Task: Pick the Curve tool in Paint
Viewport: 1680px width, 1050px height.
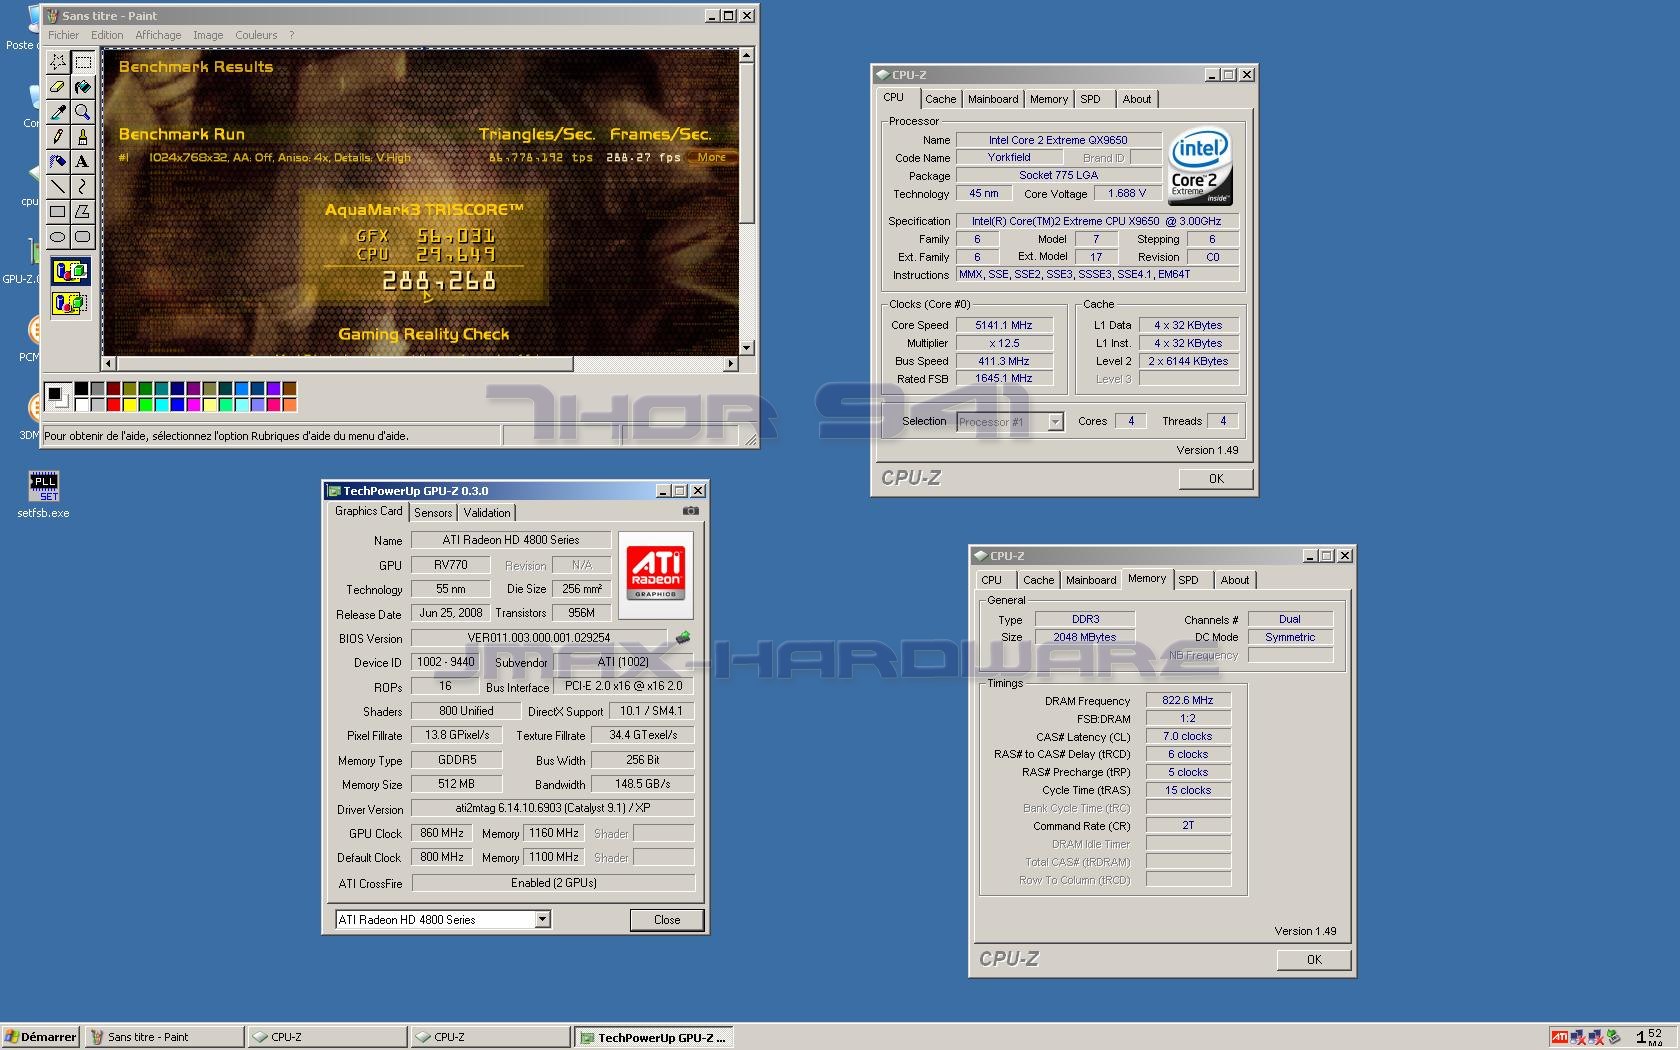Action: [x=83, y=186]
